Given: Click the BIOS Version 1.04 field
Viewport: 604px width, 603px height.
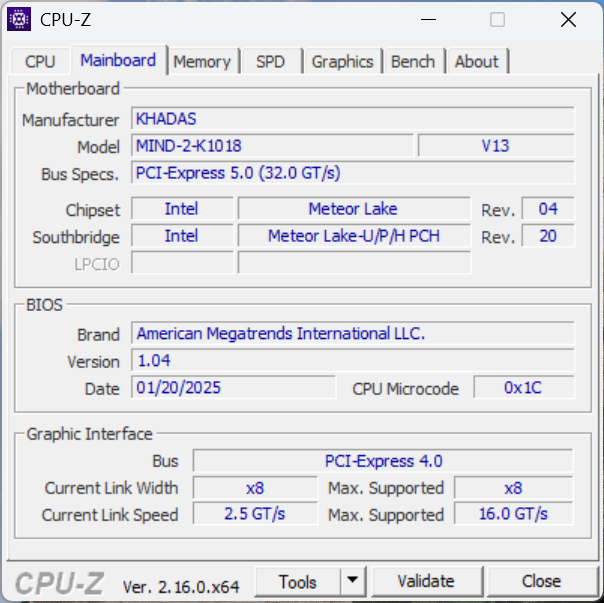Looking at the screenshot, I should point(352,360).
